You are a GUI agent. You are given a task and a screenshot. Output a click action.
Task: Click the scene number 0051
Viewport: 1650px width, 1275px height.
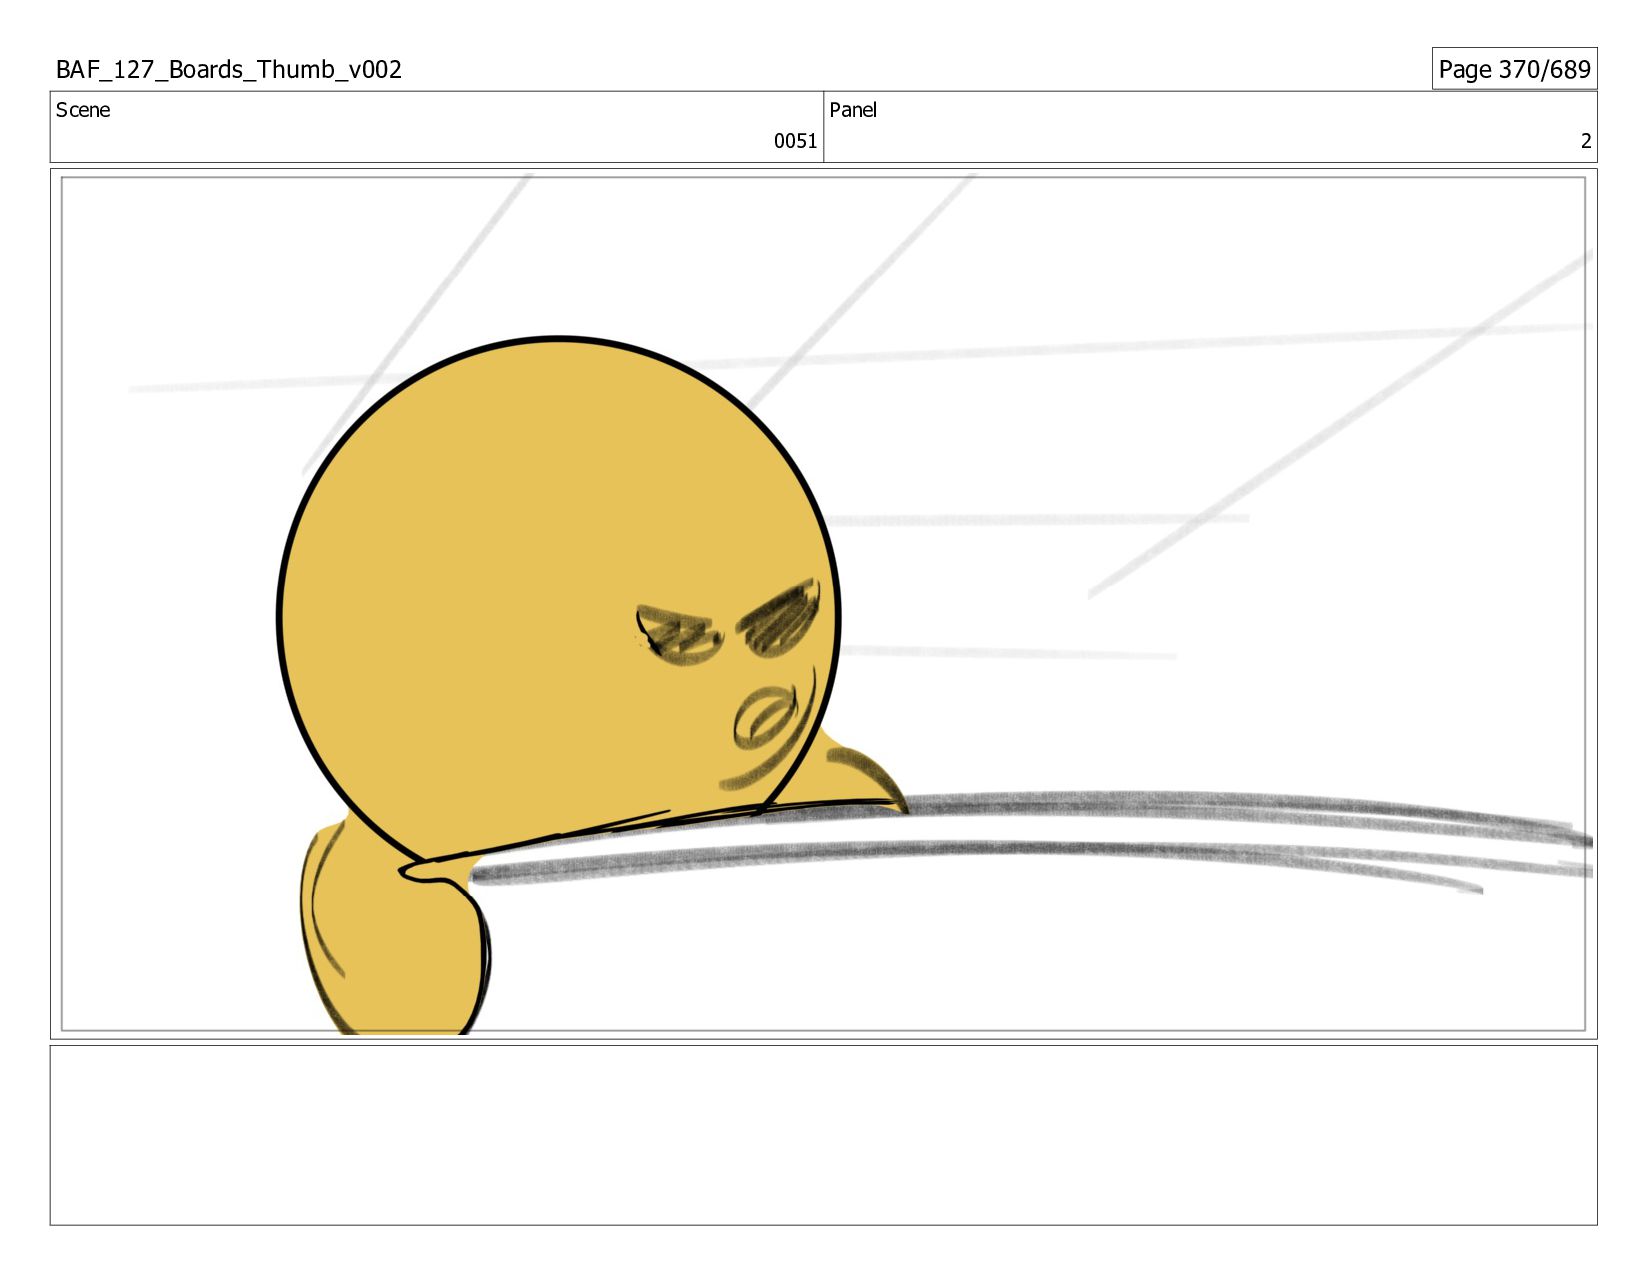(x=795, y=141)
